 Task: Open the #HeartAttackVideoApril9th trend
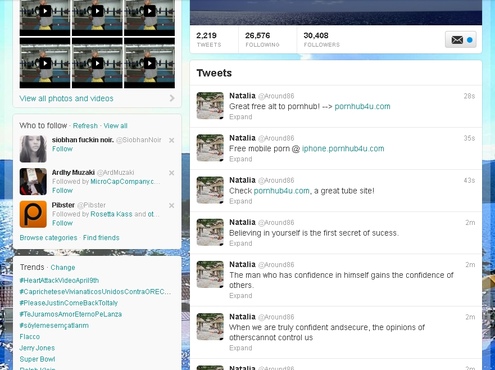point(59,280)
